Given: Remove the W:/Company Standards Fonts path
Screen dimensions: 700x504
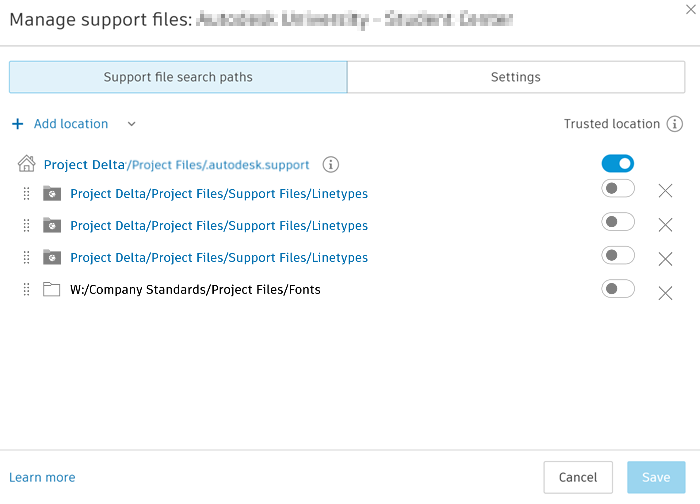Looking at the screenshot, I should coord(665,293).
